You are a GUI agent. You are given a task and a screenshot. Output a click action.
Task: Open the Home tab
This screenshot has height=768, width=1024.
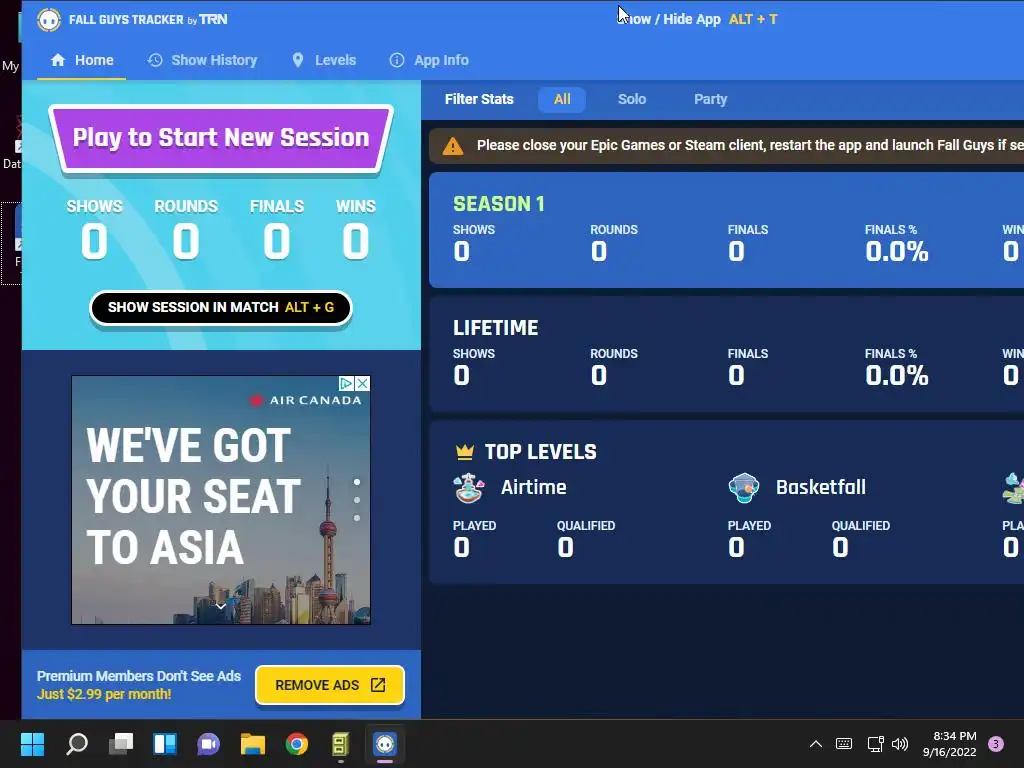tap(82, 60)
